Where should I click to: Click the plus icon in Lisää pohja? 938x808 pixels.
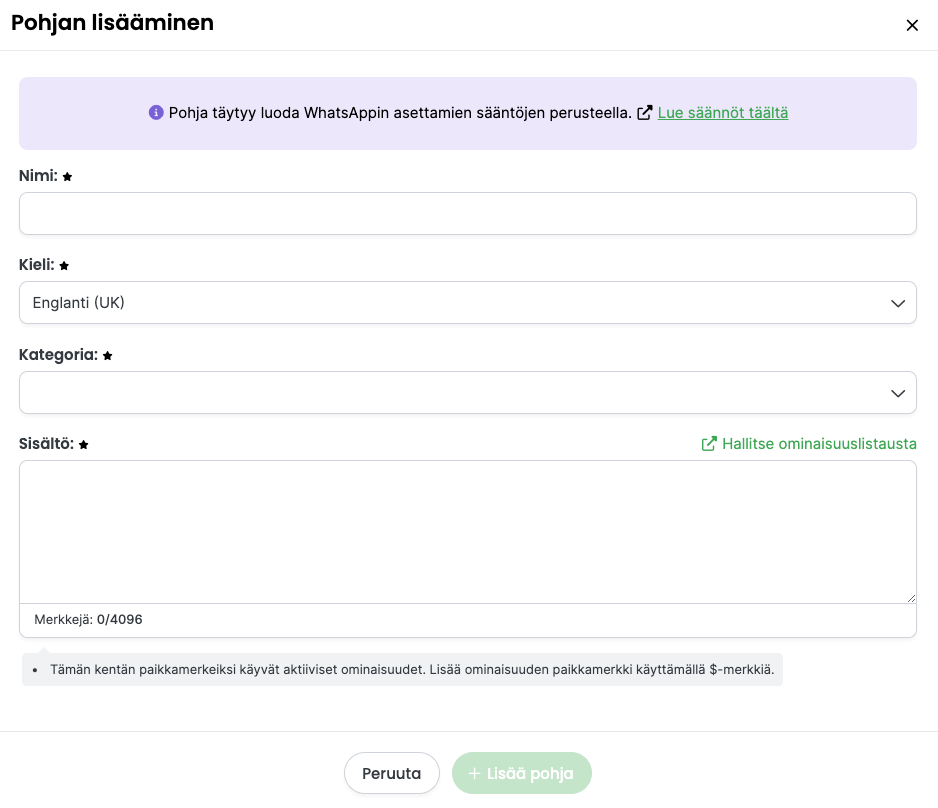pos(474,773)
